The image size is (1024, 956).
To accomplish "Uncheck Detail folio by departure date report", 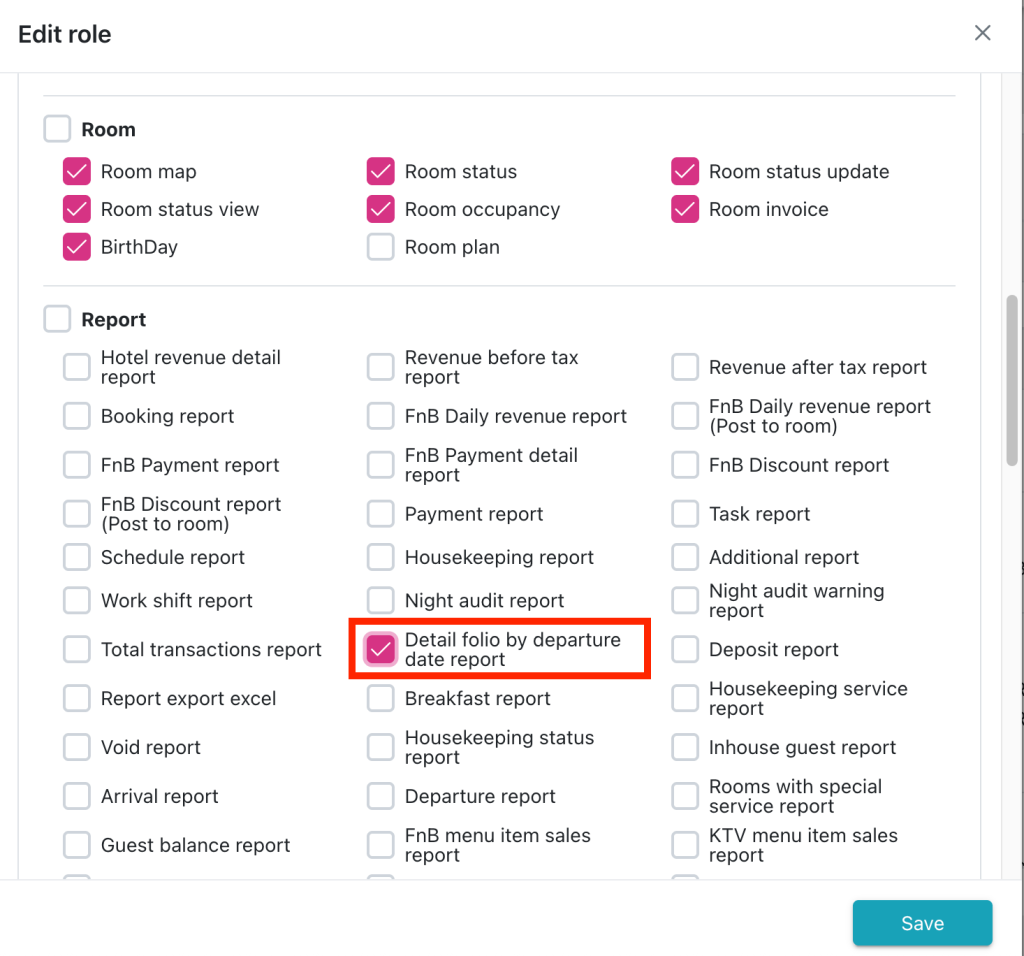I will tap(381, 649).
